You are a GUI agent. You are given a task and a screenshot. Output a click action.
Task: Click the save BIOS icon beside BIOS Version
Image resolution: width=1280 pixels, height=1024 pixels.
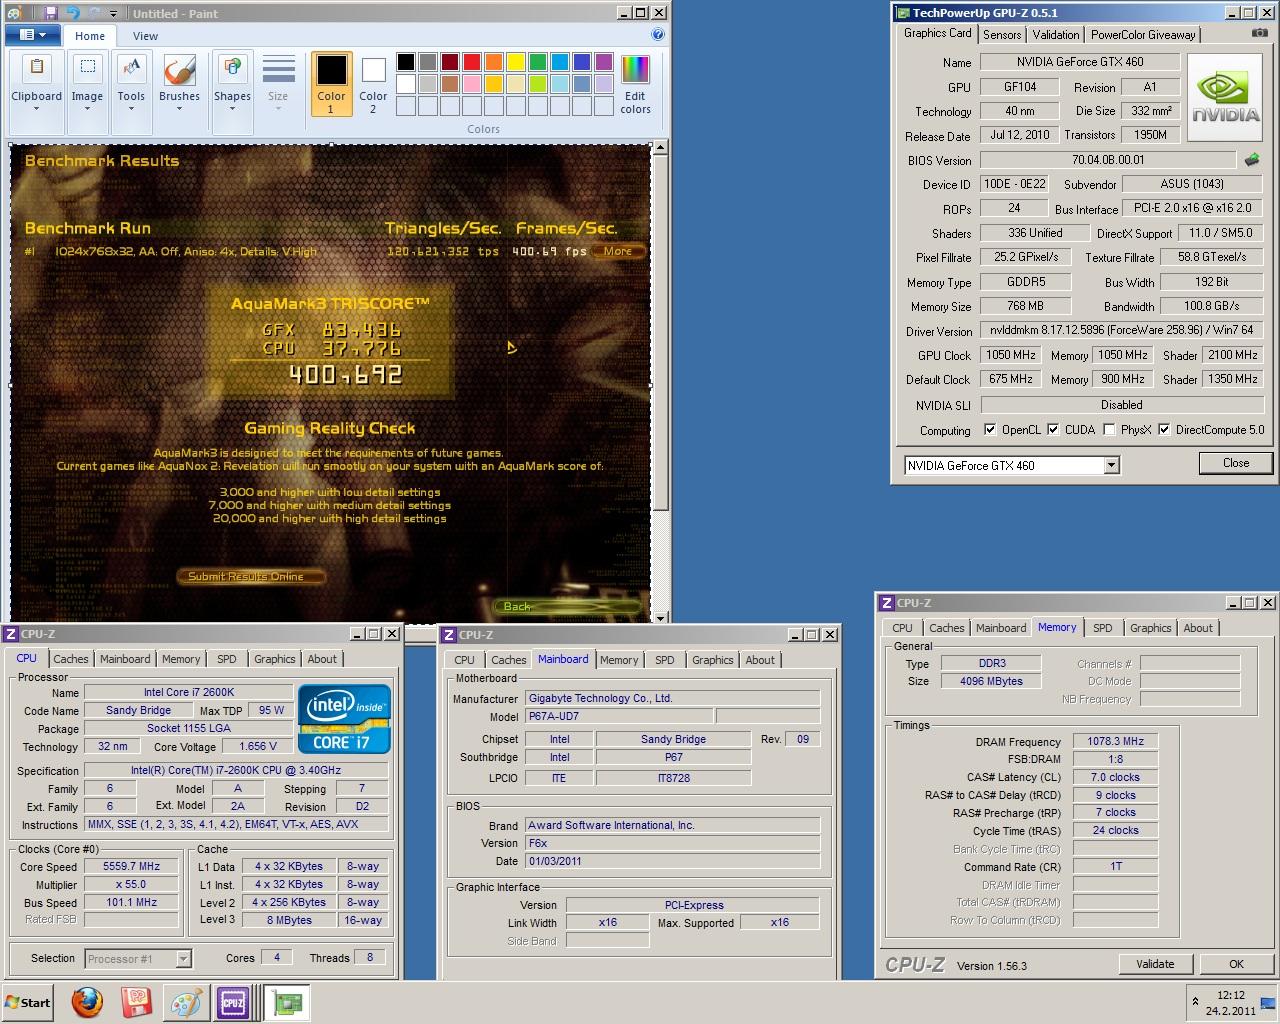(1252, 160)
